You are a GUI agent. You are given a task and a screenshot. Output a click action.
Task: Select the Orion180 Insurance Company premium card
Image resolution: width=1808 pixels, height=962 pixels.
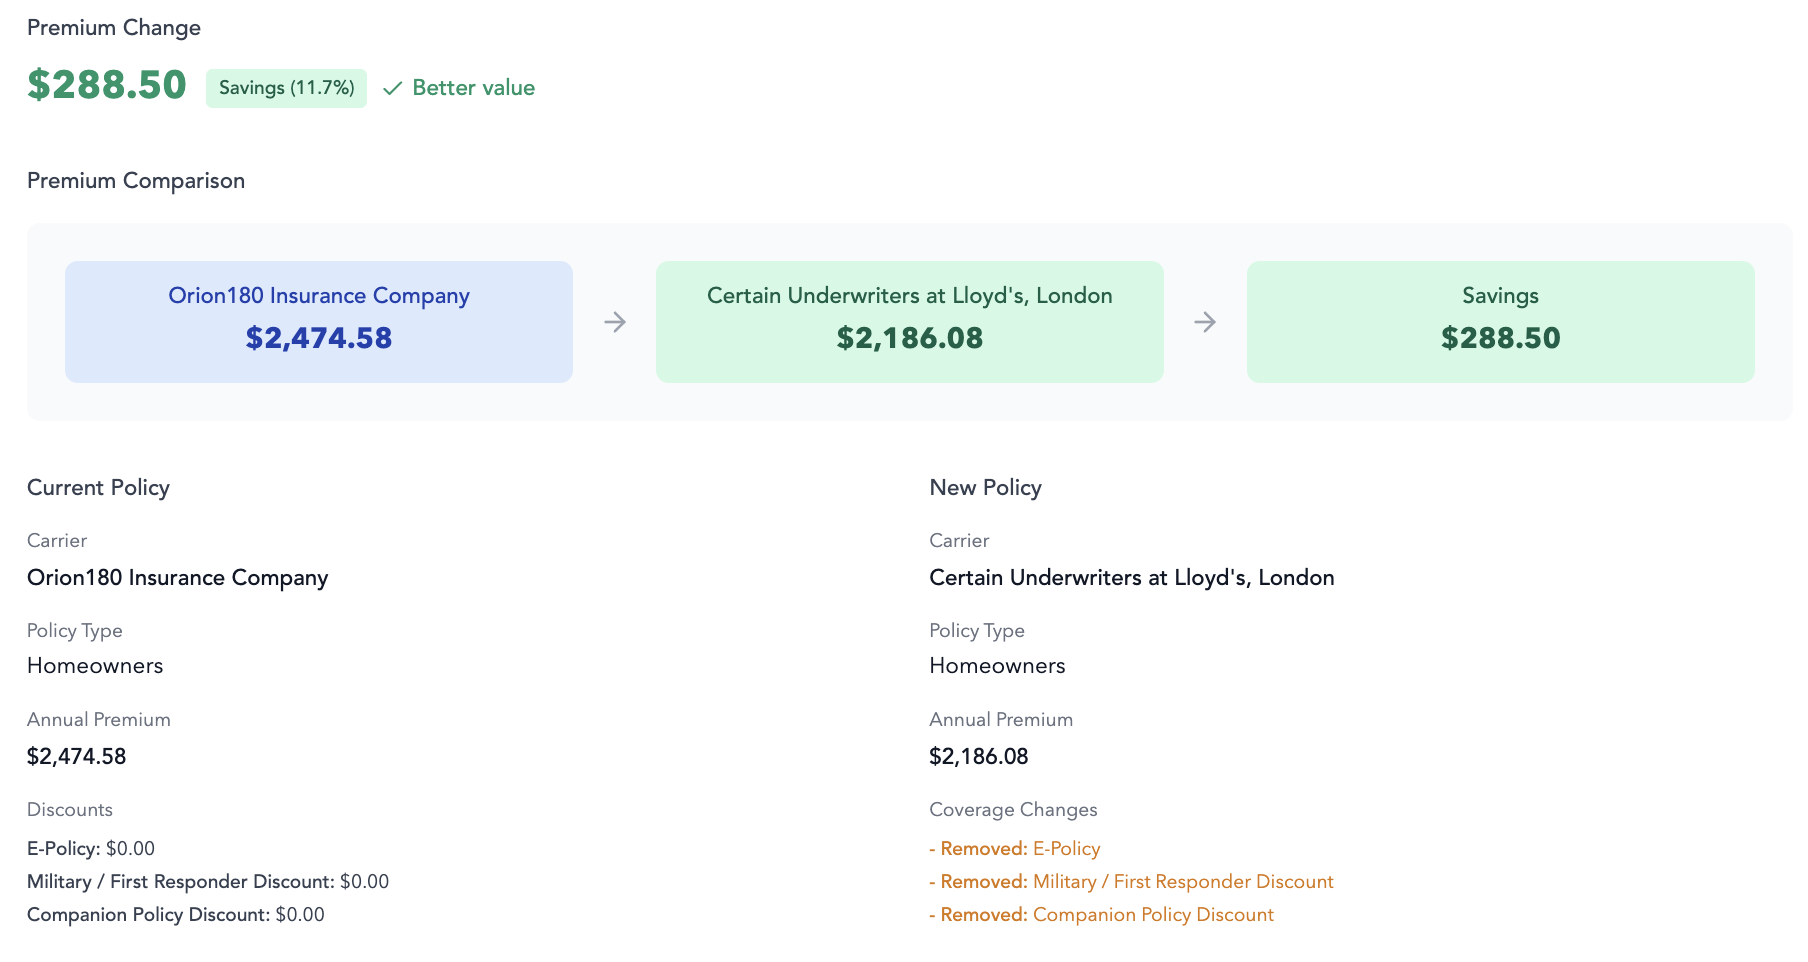point(319,322)
